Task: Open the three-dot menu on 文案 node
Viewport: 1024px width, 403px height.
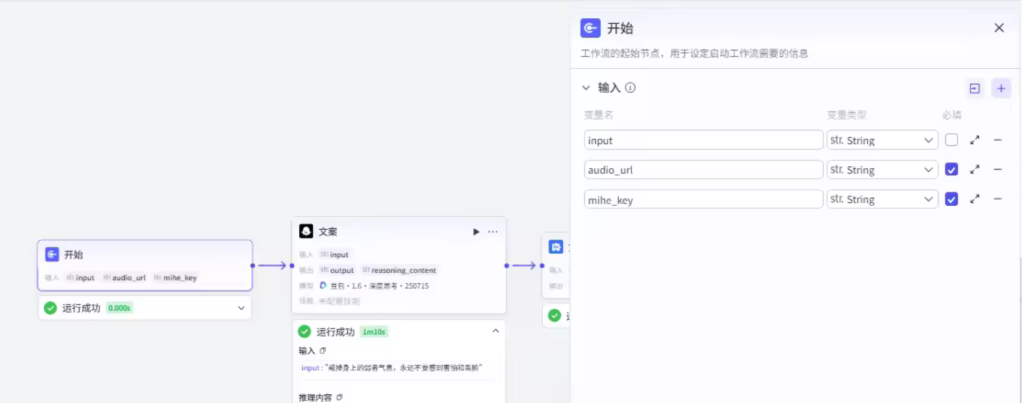Action: pos(492,232)
